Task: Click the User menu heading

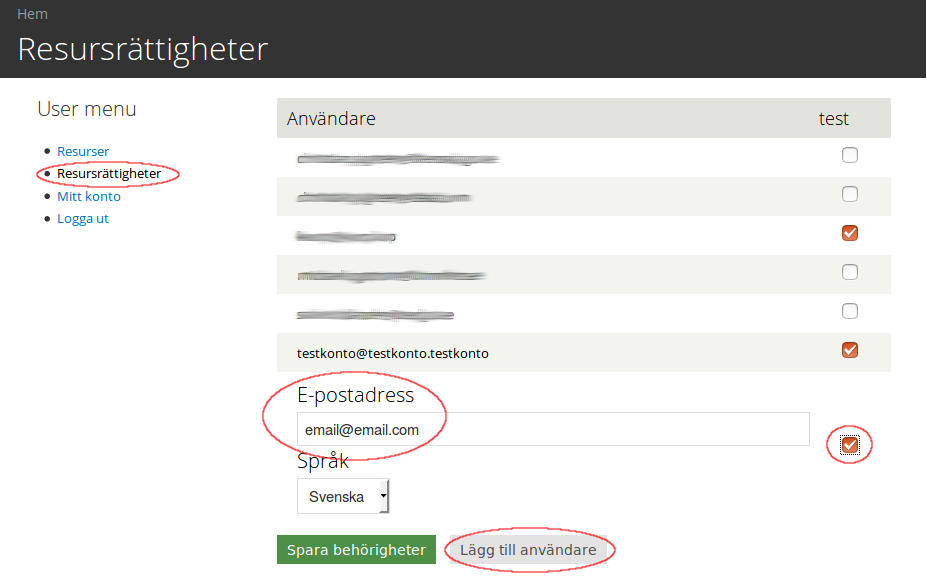Action: (87, 109)
